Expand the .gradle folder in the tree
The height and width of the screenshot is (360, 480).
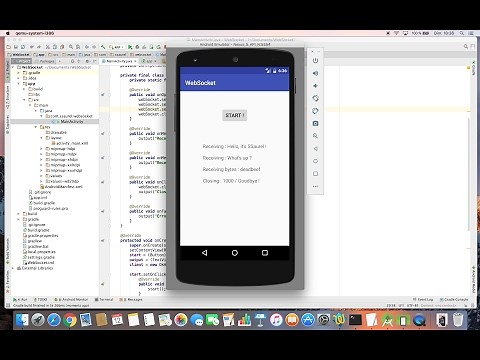[x=19, y=73]
